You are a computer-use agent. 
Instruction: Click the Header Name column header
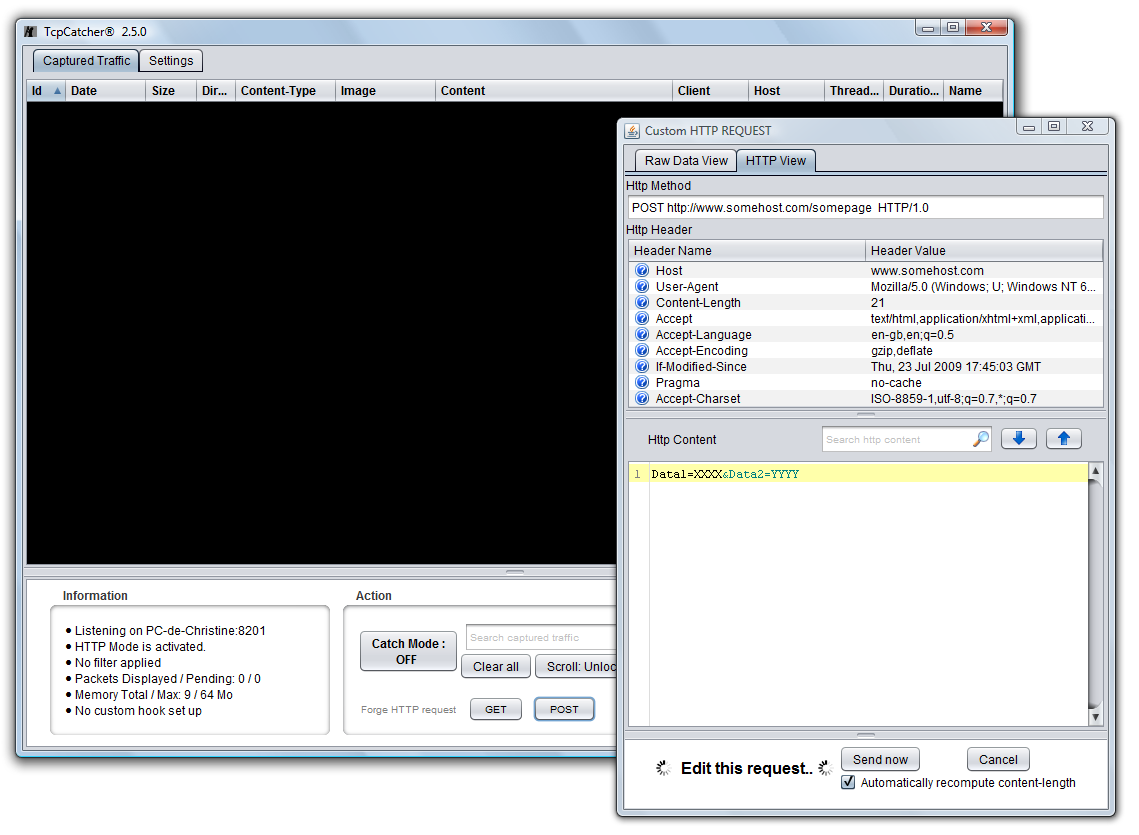(747, 251)
